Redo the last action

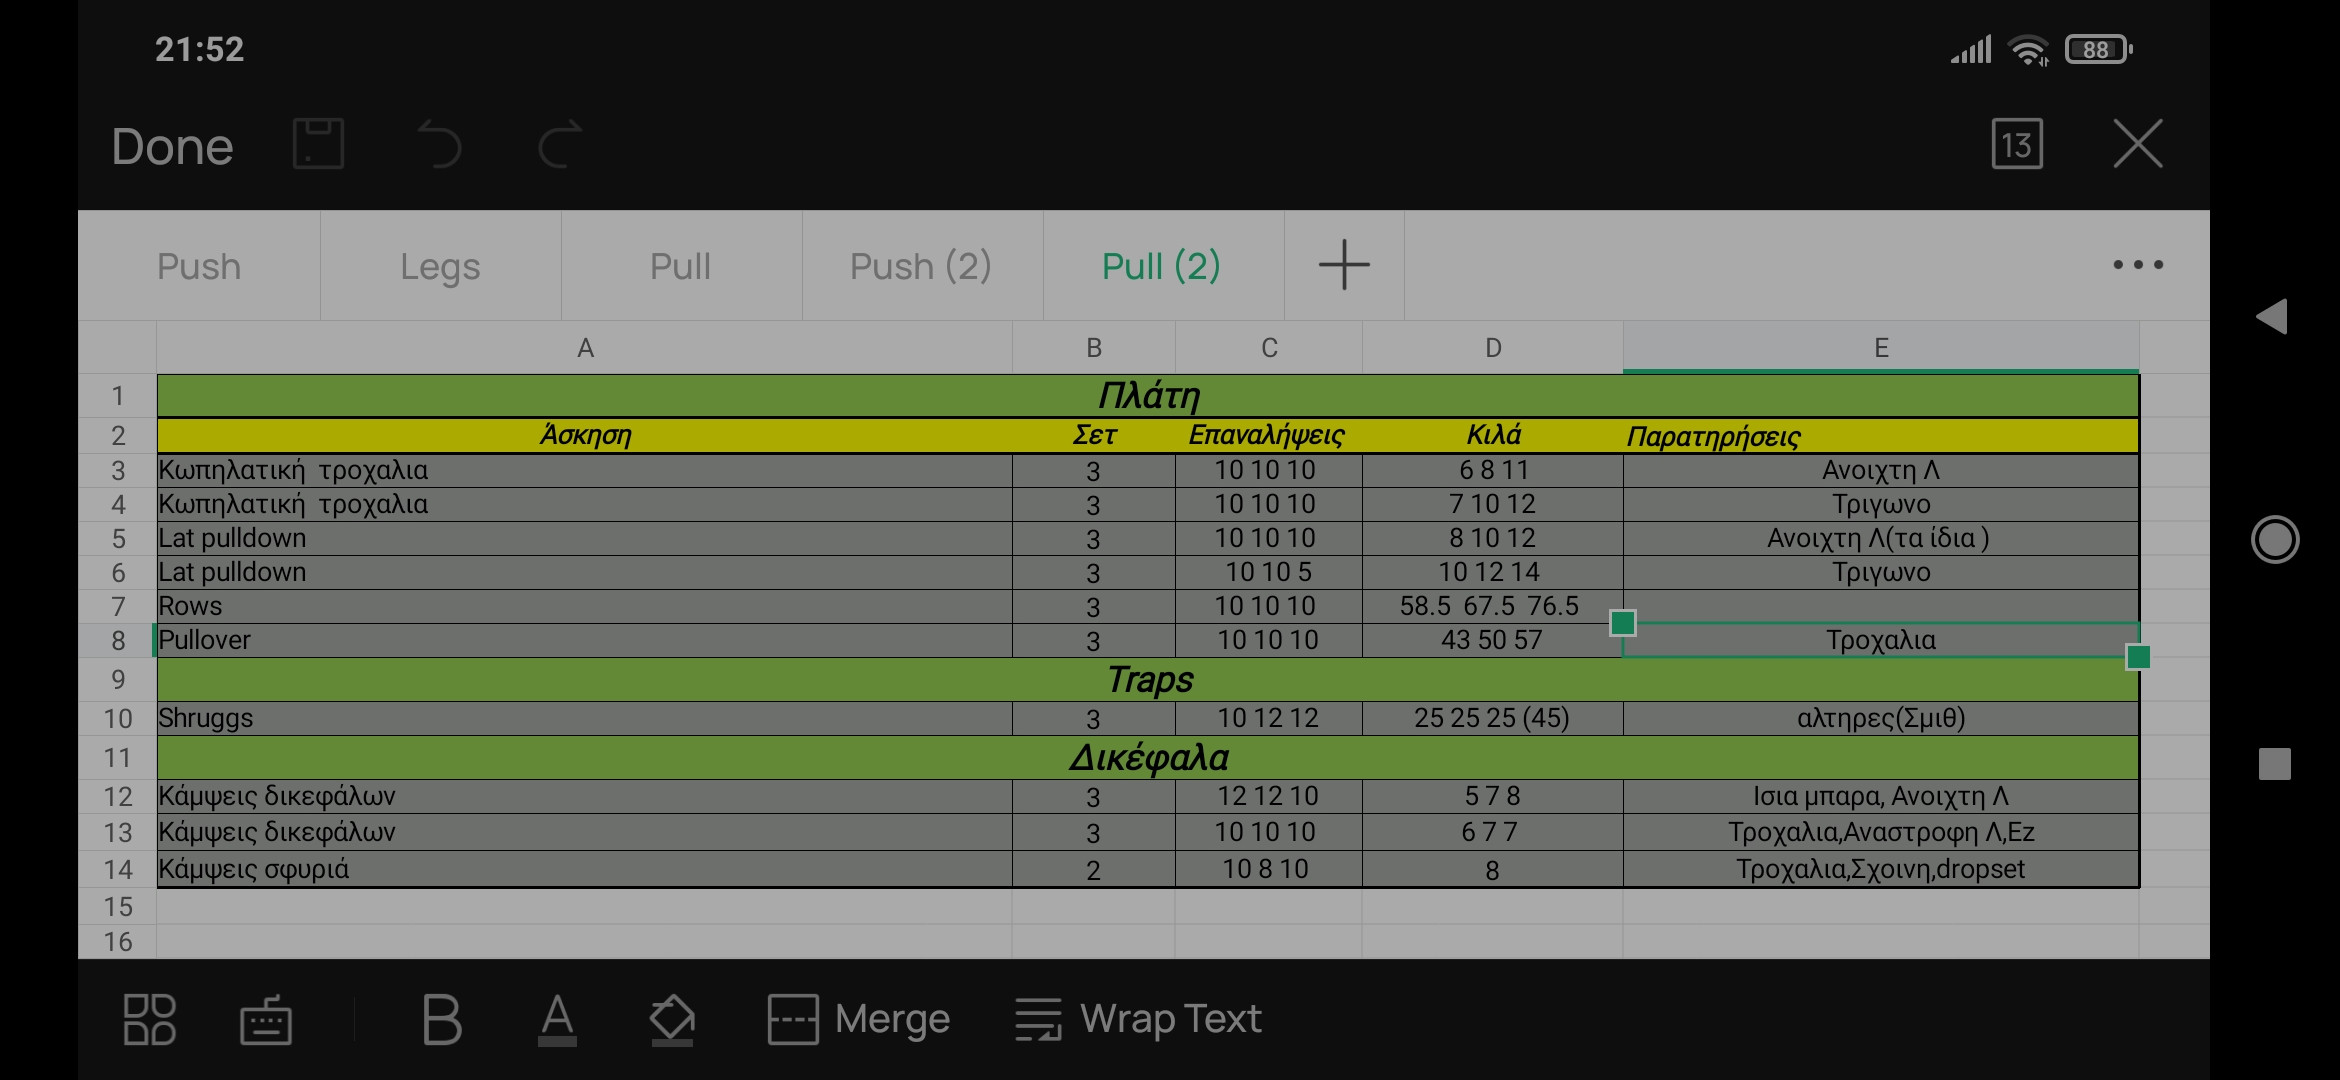[x=560, y=145]
